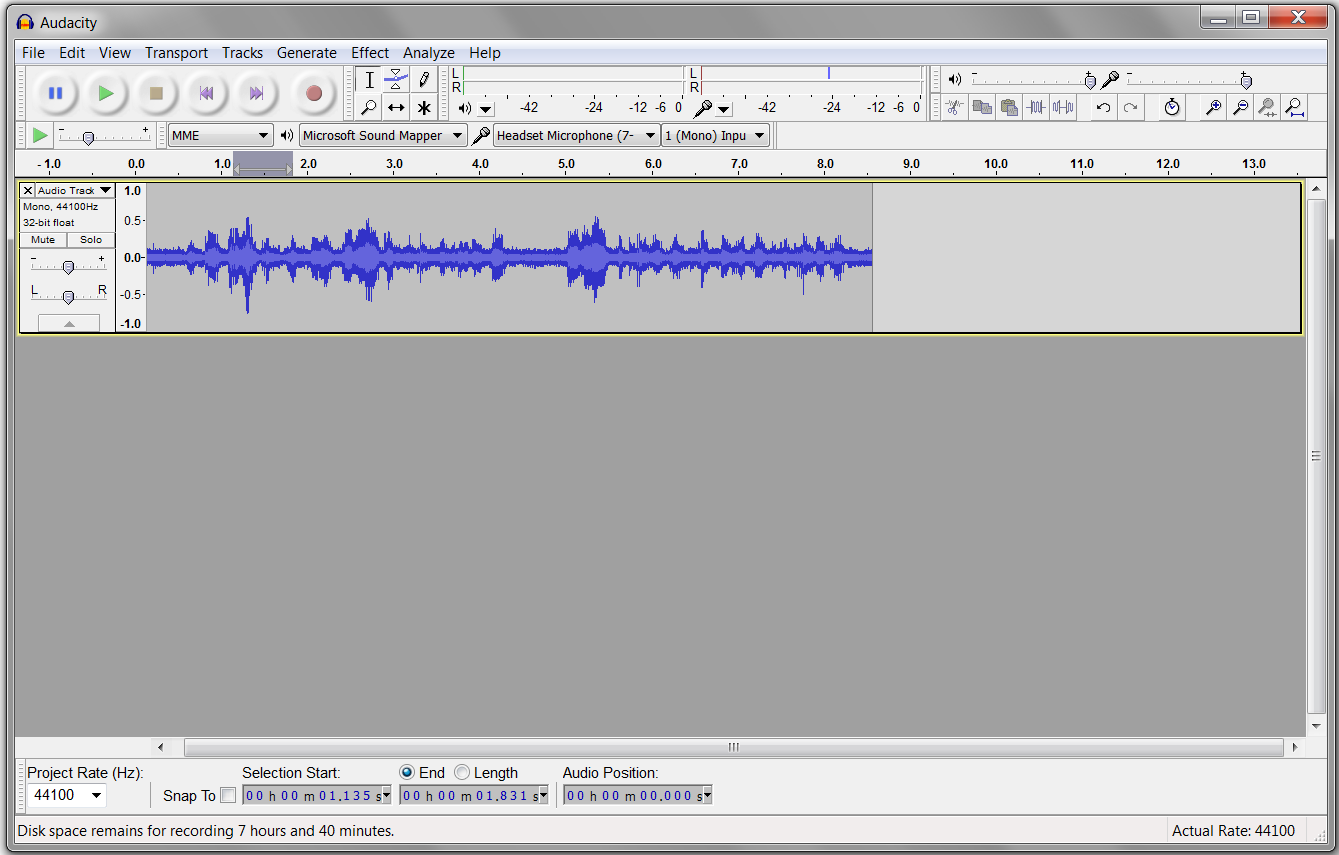
Task: Solo the Audio Track
Action: click(91, 240)
